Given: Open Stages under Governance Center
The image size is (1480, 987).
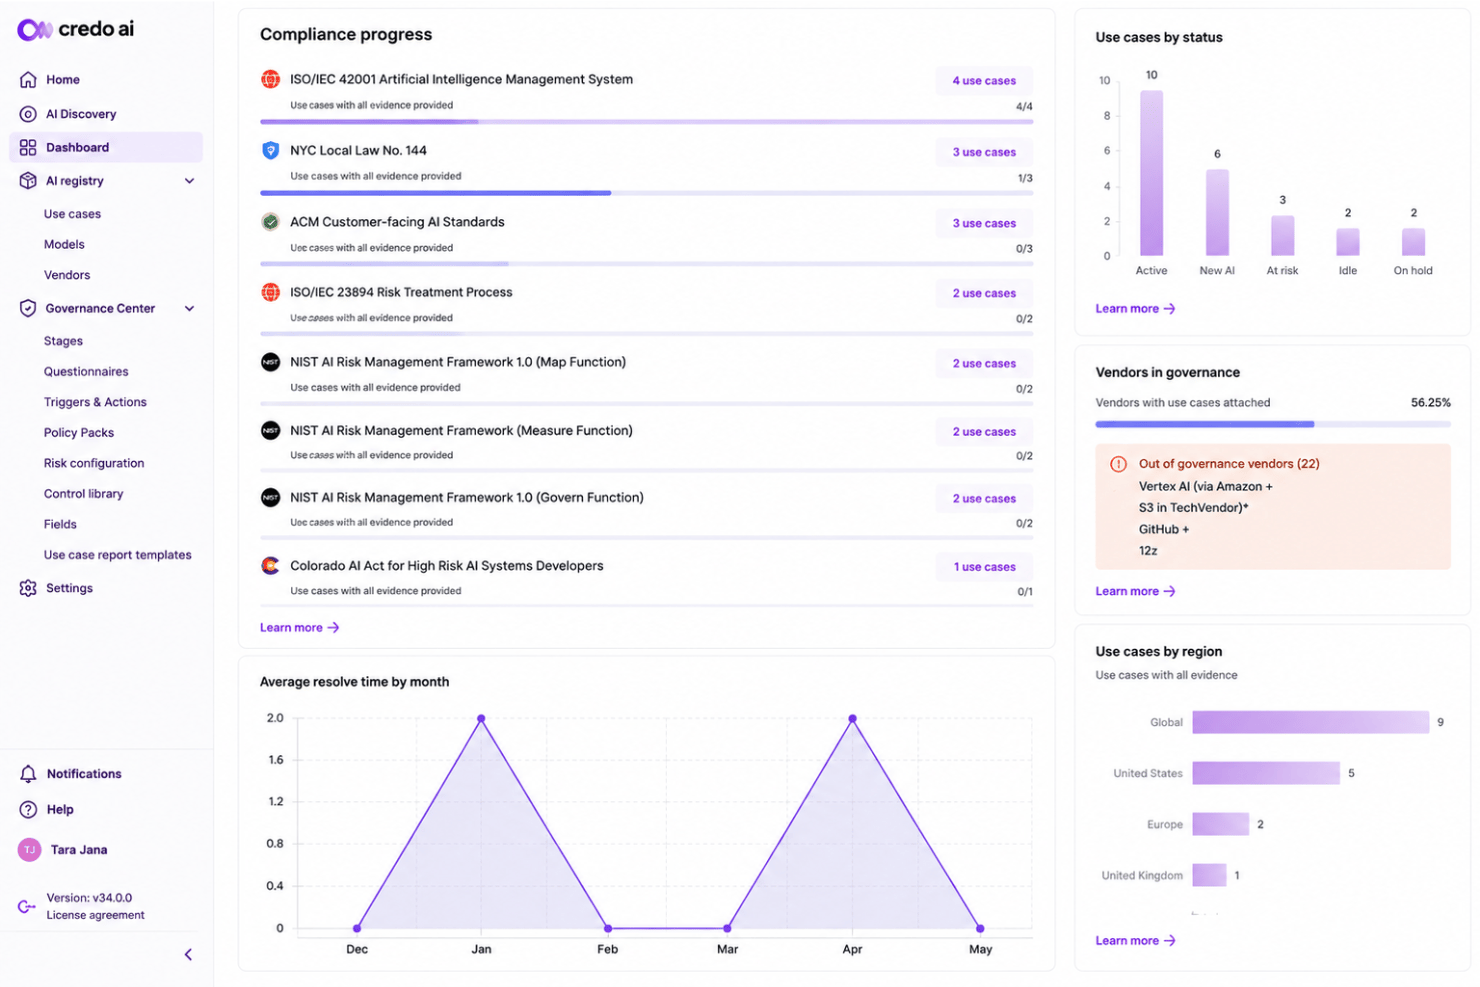Looking at the screenshot, I should [x=63, y=341].
